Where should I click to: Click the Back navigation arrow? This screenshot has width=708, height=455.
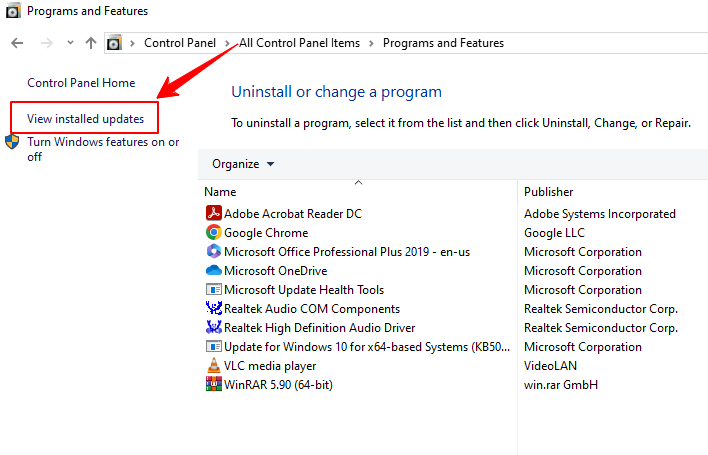pos(17,43)
